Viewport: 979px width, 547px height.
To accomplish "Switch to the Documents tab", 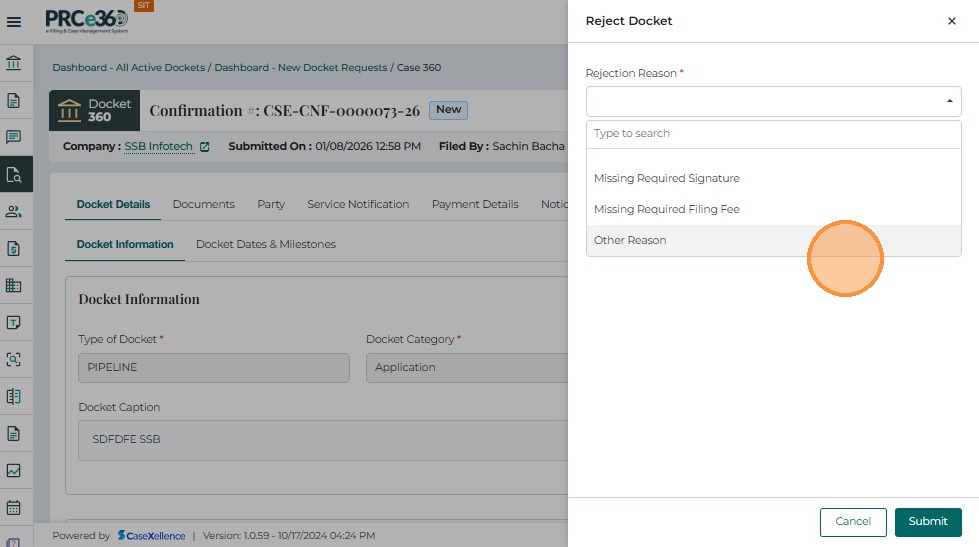I will [x=203, y=204].
